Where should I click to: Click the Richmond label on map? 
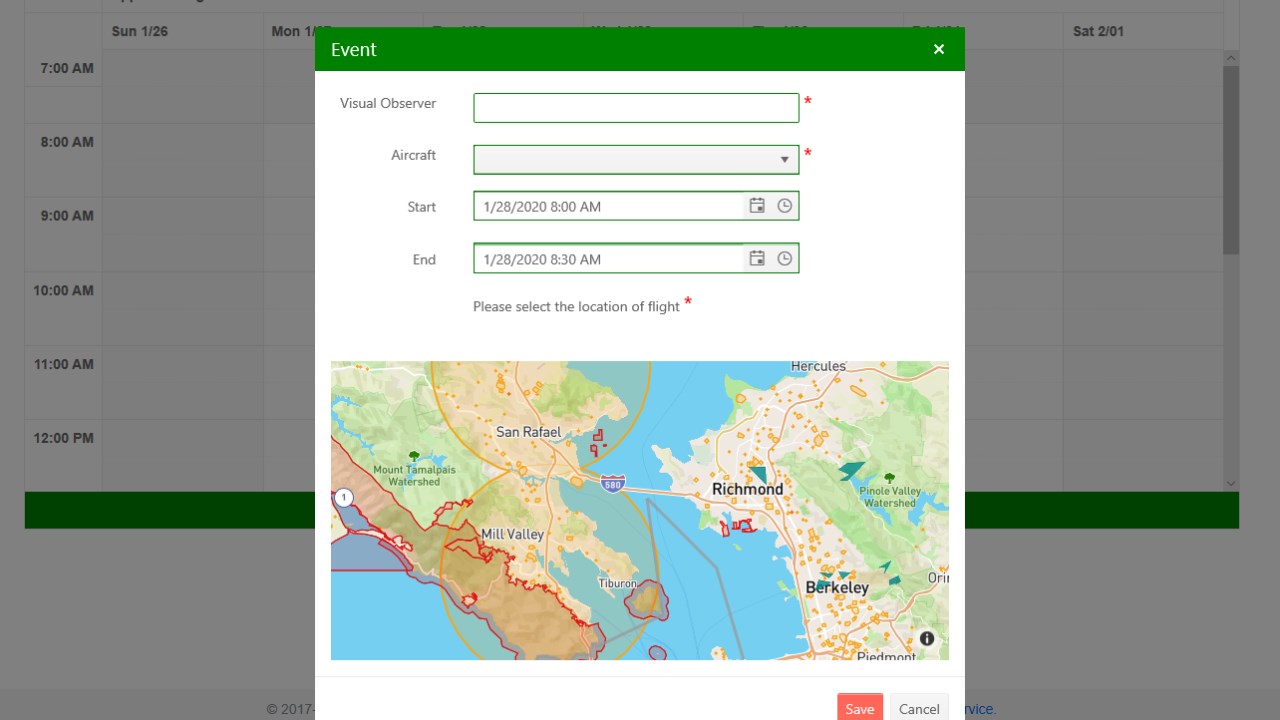tap(747, 489)
